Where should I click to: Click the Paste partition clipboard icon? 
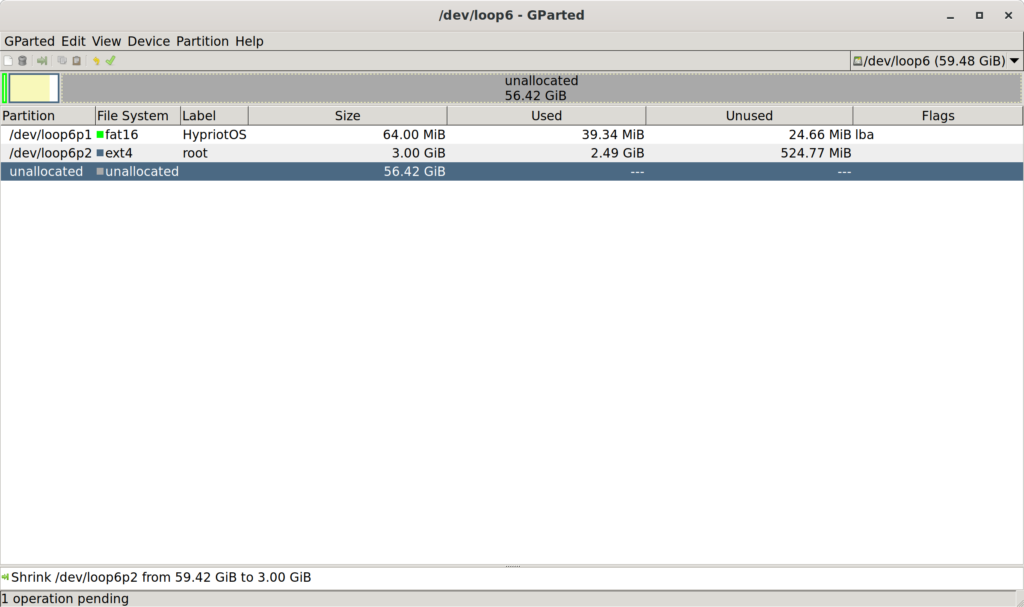[x=76, y=61]
